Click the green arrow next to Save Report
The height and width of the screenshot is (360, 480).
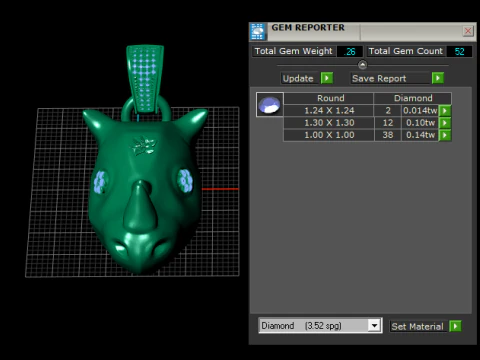438,78
